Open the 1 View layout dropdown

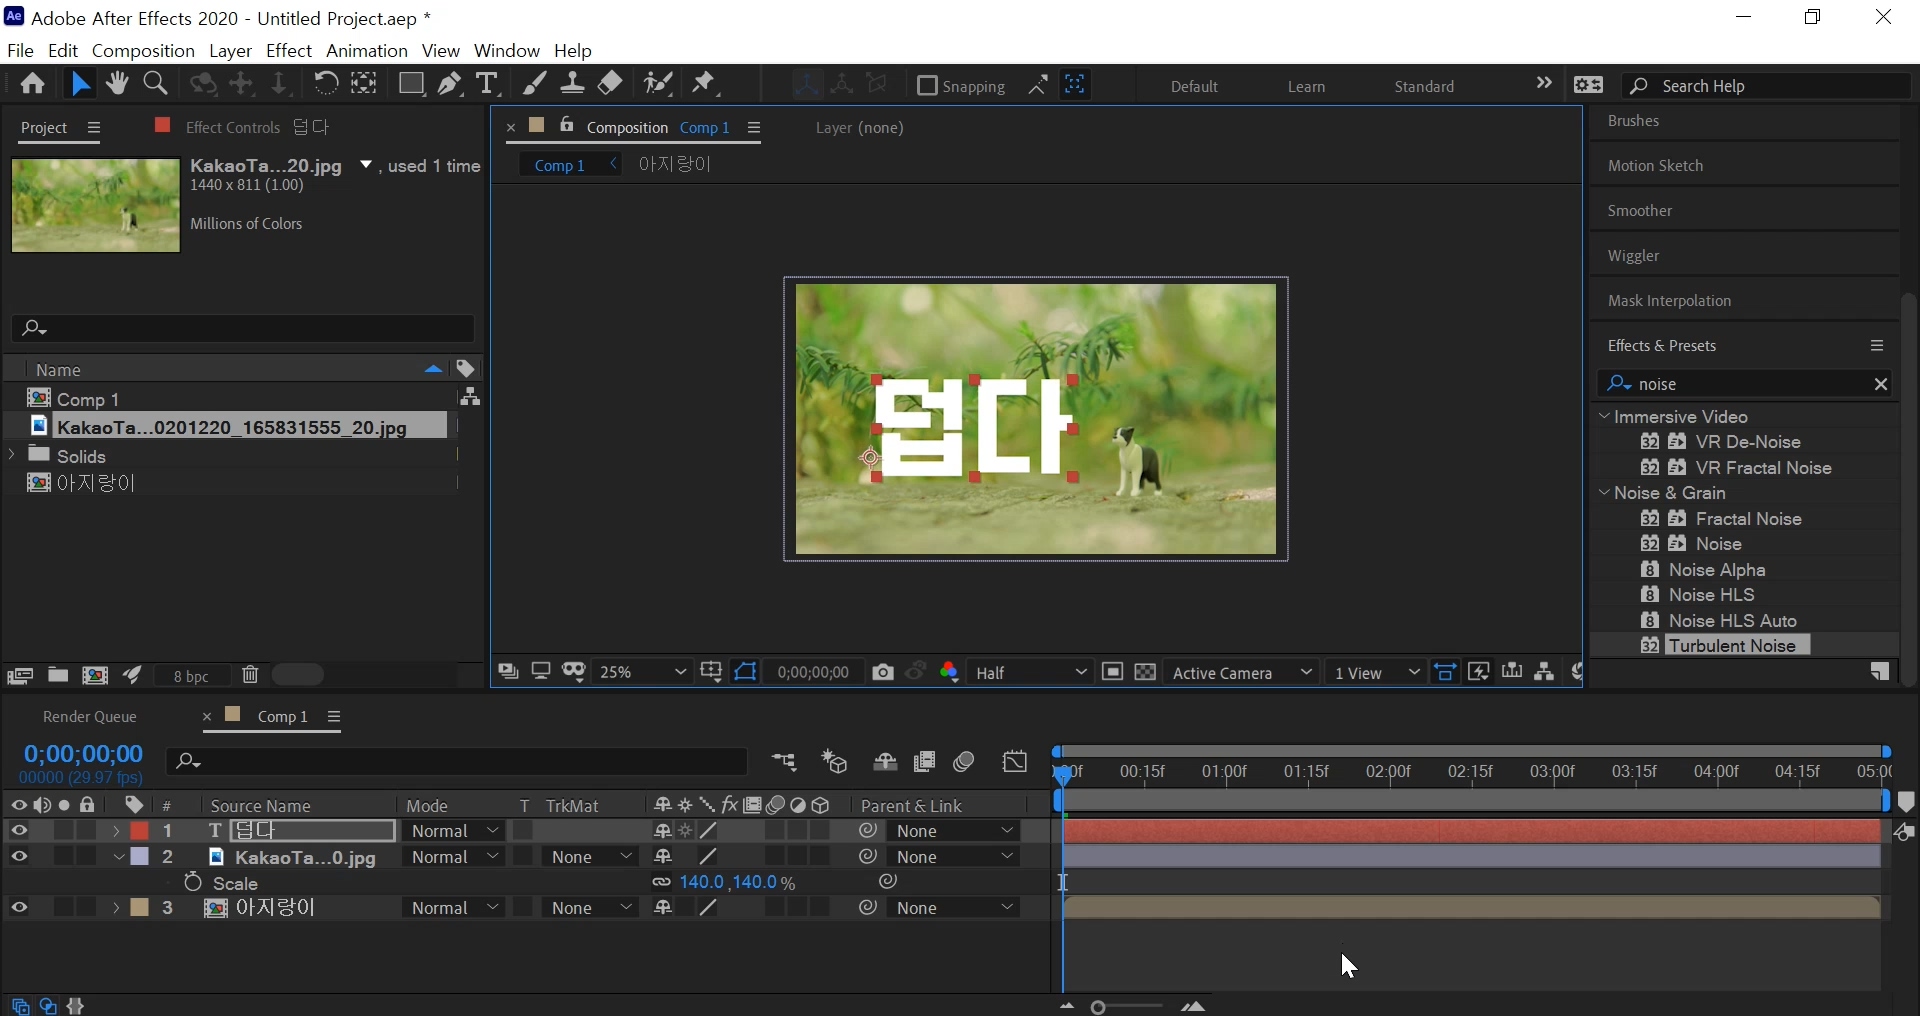tap(1376, 673)
